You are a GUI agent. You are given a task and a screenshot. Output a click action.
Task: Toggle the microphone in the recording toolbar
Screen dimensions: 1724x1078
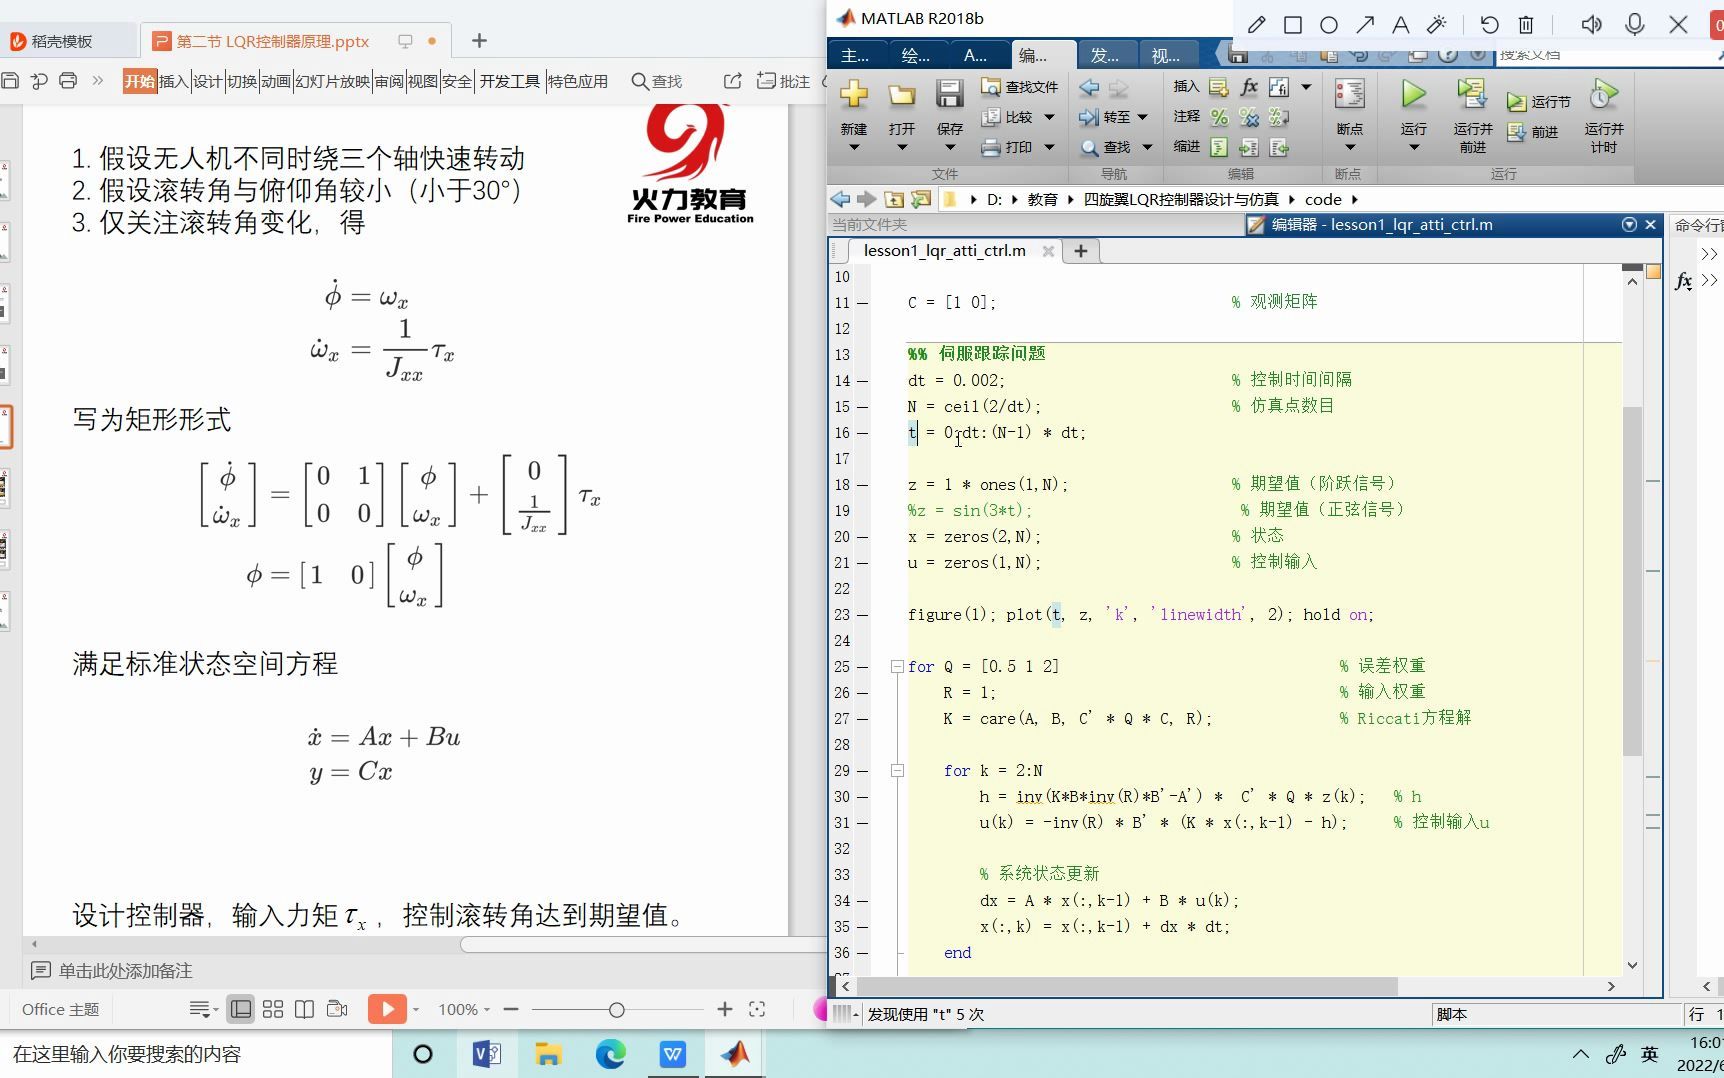click(1635, 25)
